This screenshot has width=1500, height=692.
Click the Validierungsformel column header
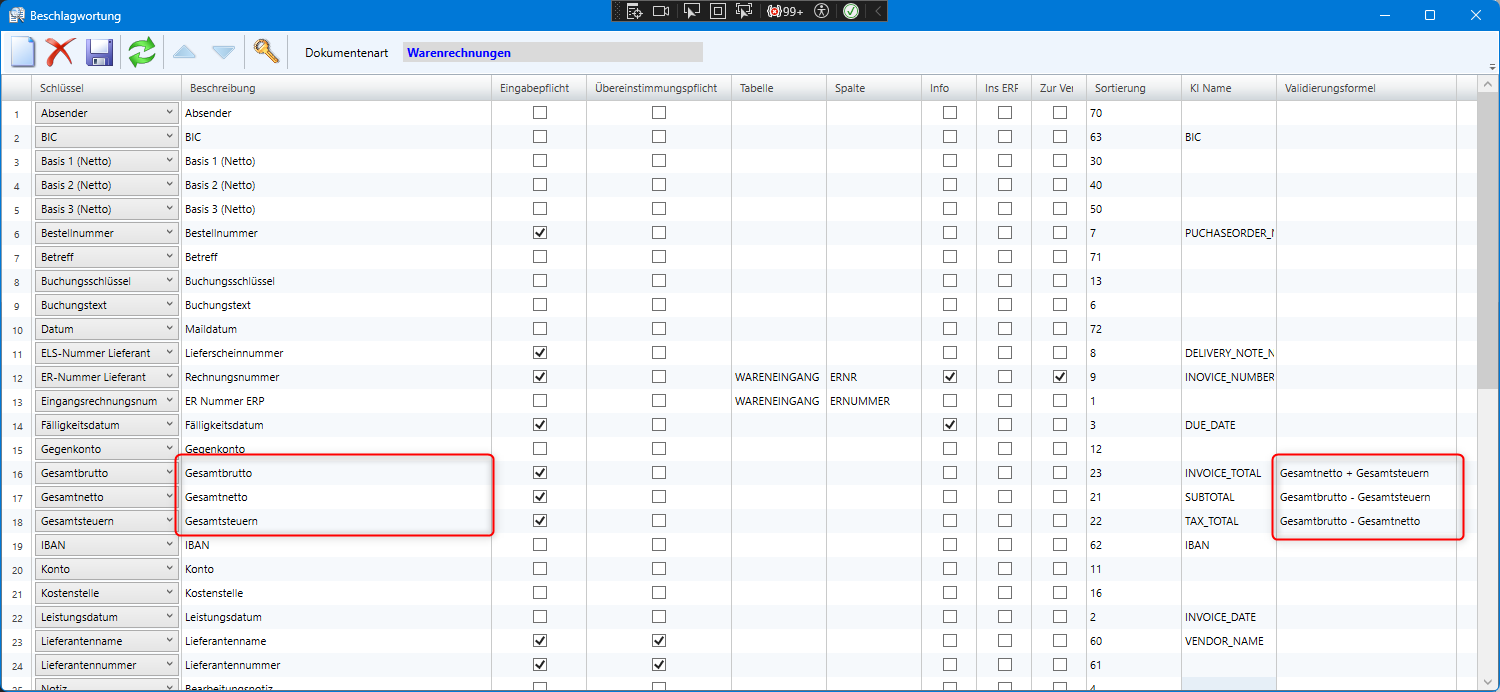pos(1366,88)
